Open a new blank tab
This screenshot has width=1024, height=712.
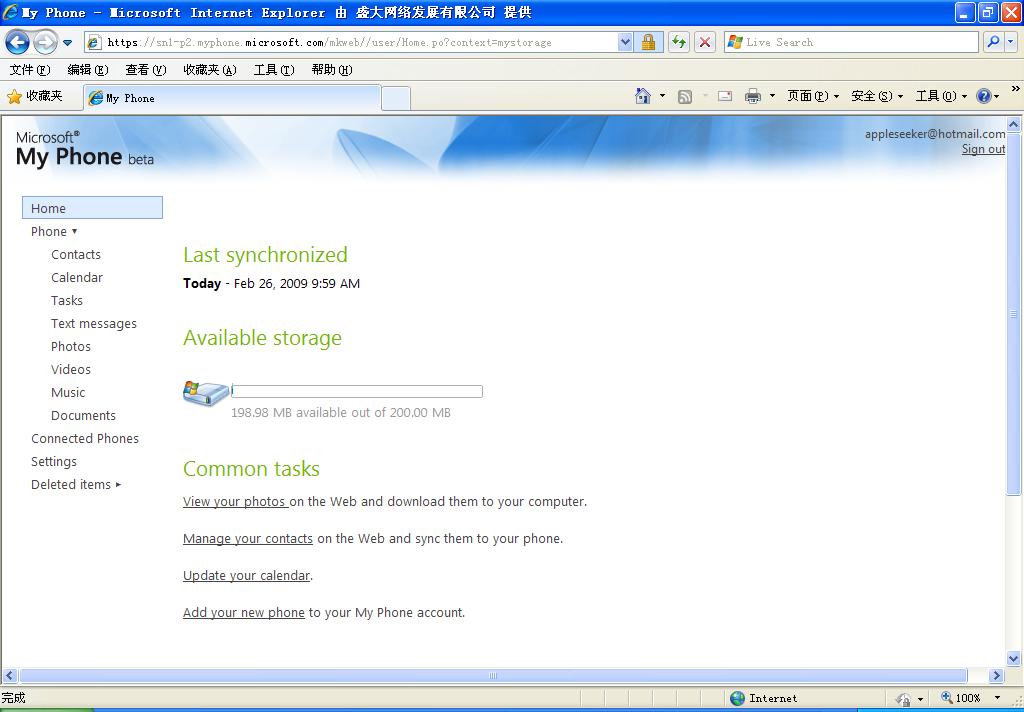click(396, 99)
